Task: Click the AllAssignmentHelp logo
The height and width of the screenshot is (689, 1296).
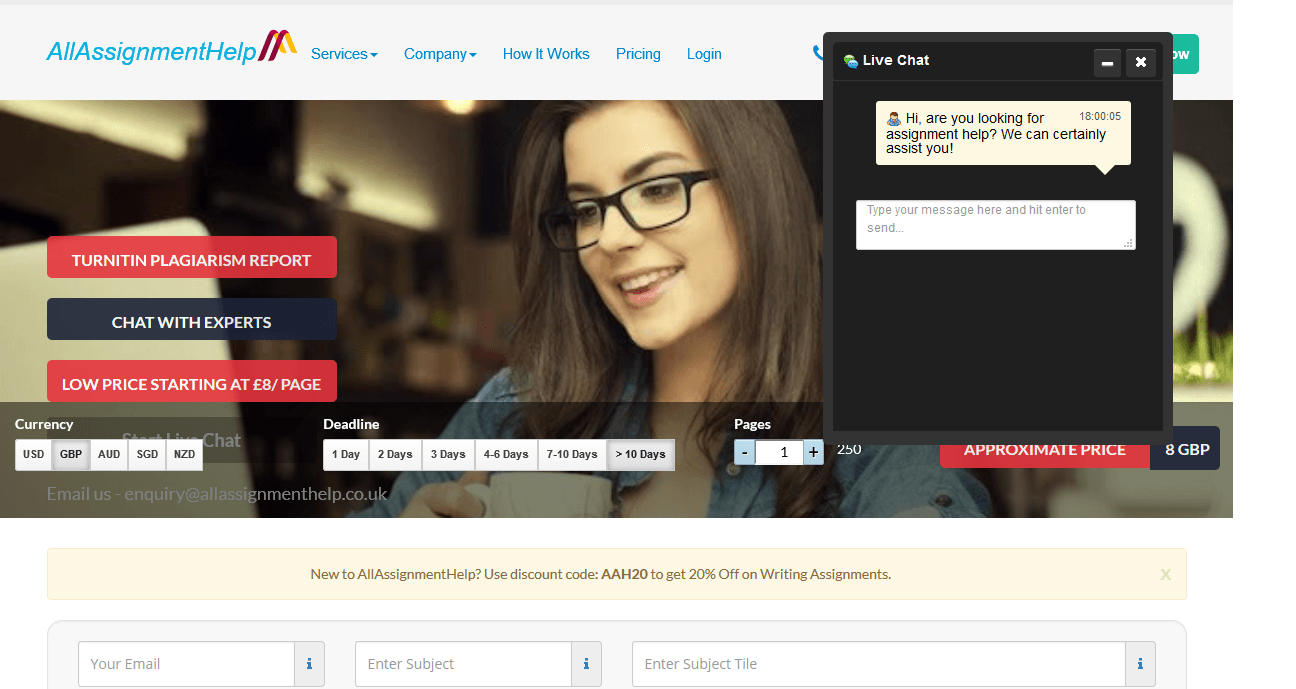Action: coord(171,50)
